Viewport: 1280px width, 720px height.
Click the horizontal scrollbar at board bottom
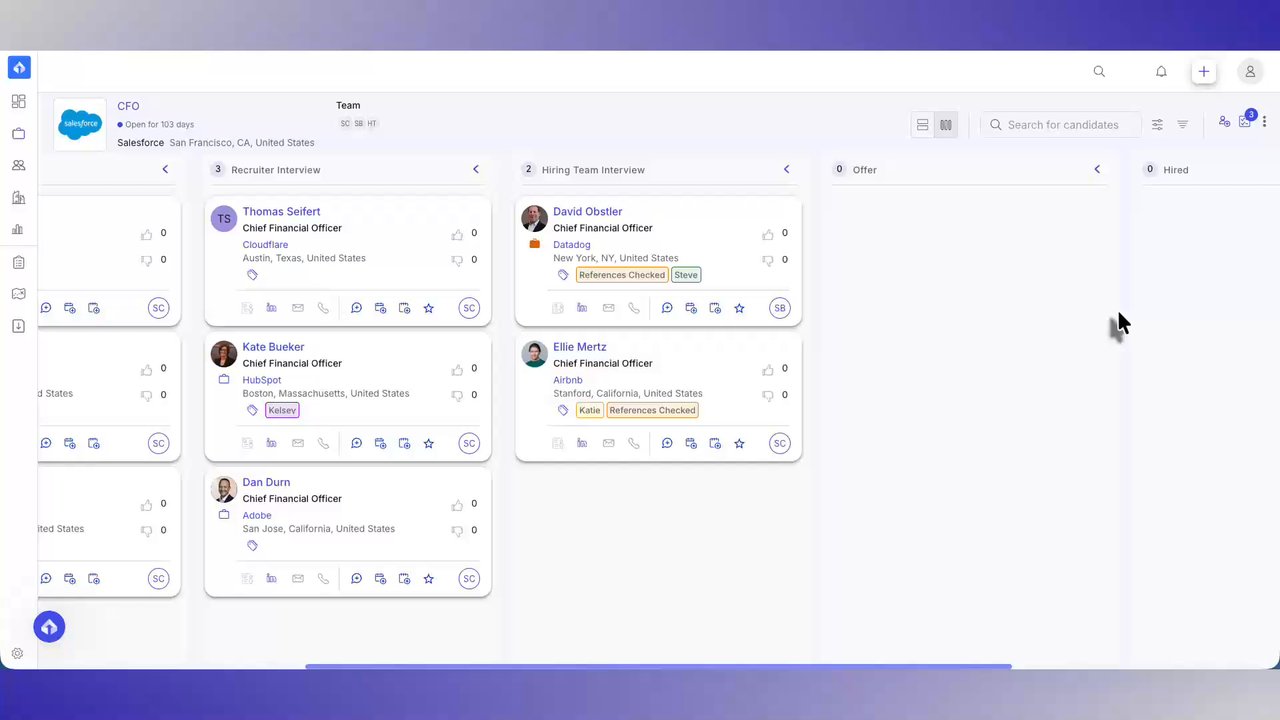pos(658,666)
